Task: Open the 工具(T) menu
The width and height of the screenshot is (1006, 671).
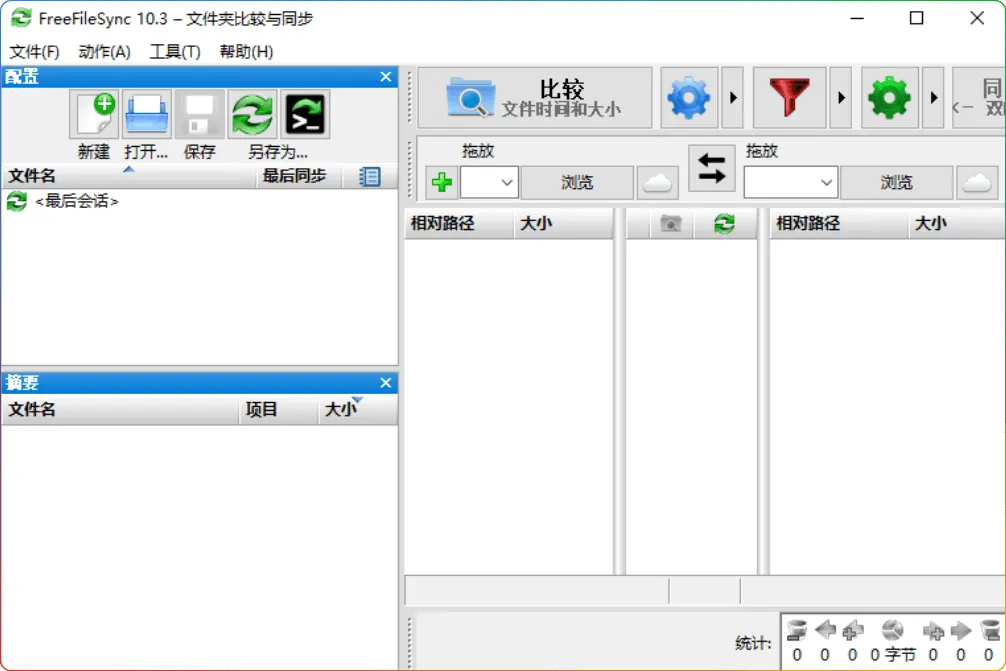Action: 175,52
